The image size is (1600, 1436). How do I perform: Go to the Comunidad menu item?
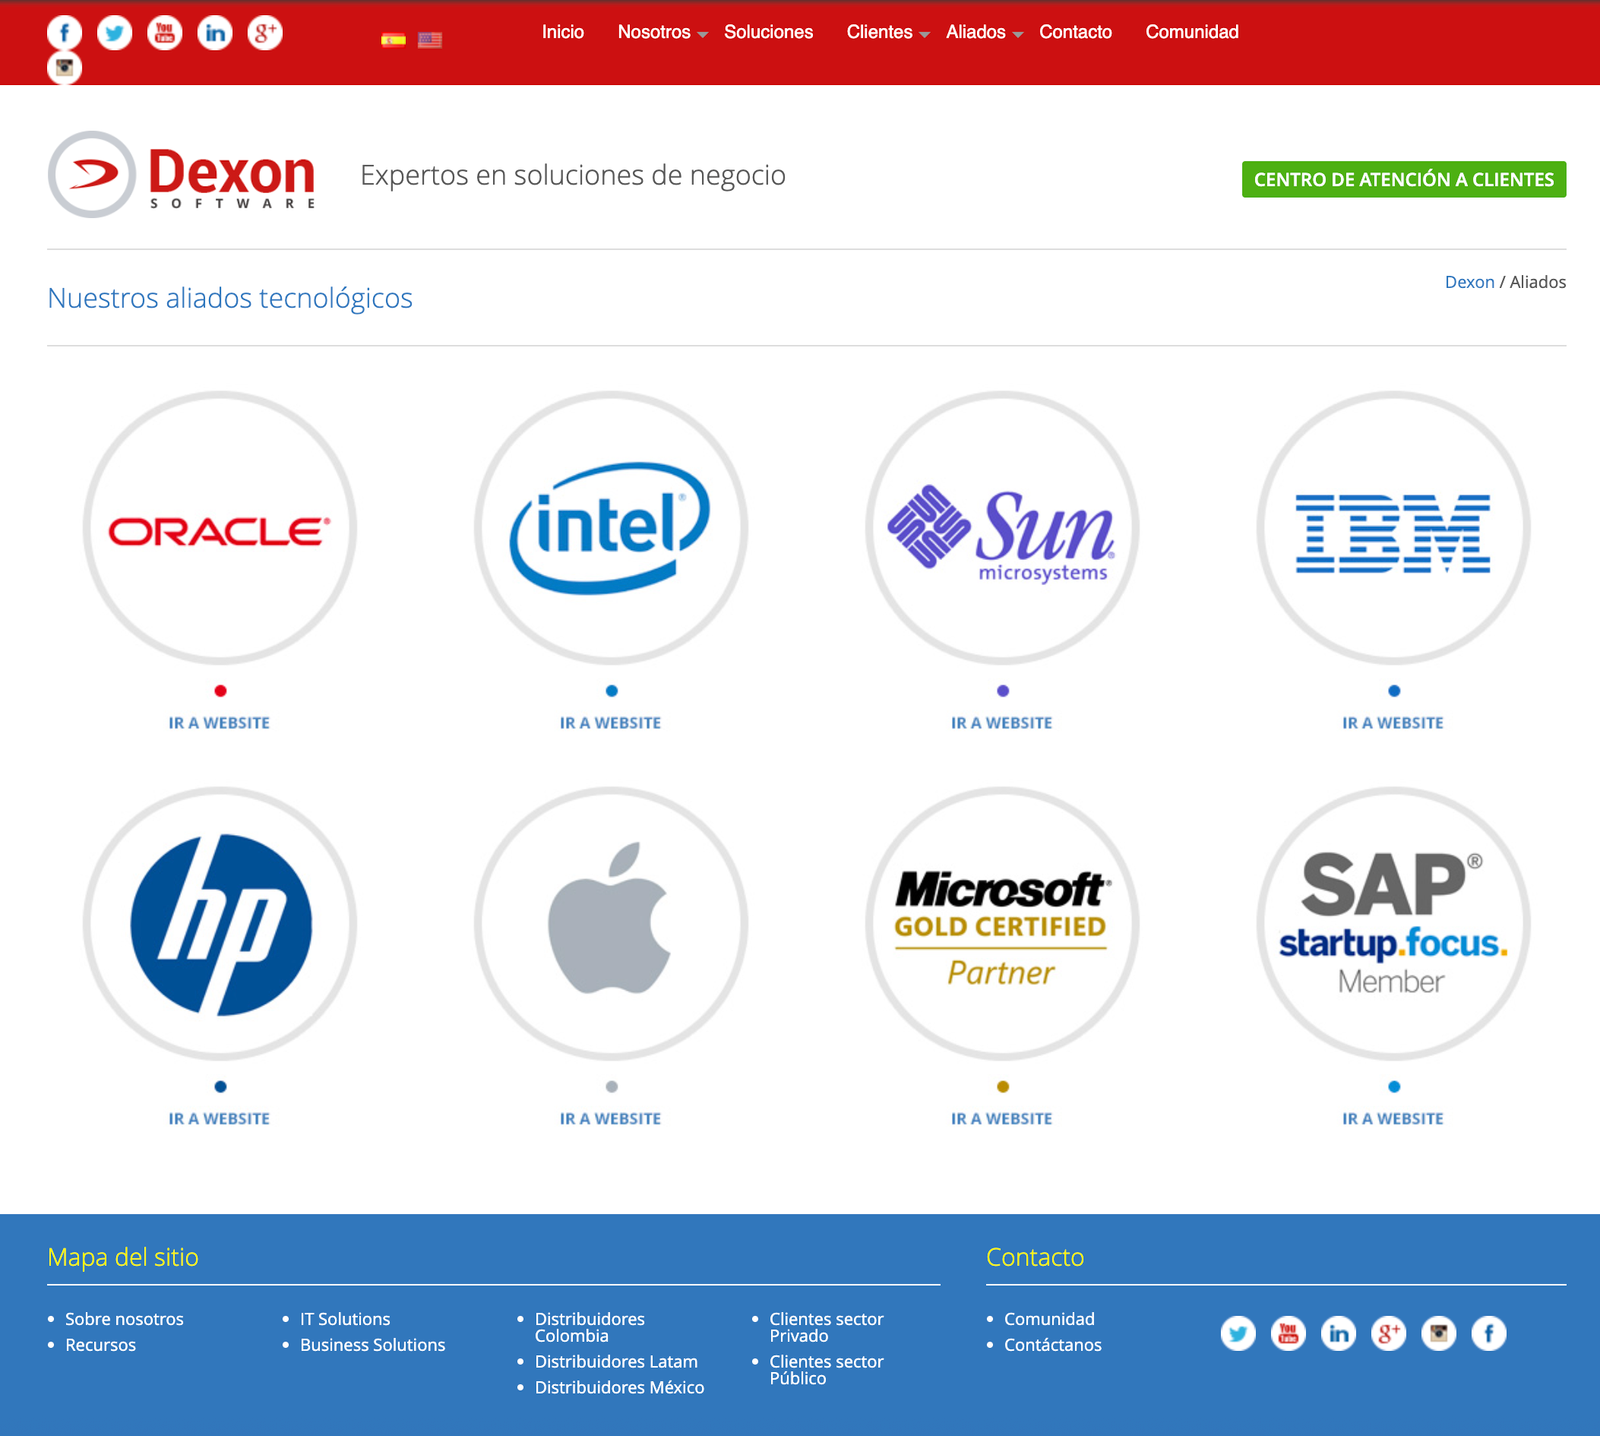click(1192, 32)
